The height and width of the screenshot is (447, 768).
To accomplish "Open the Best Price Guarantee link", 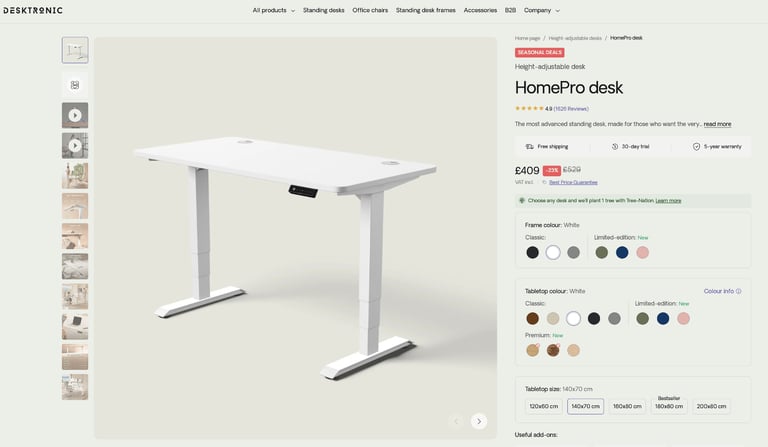I will point(573,183).
